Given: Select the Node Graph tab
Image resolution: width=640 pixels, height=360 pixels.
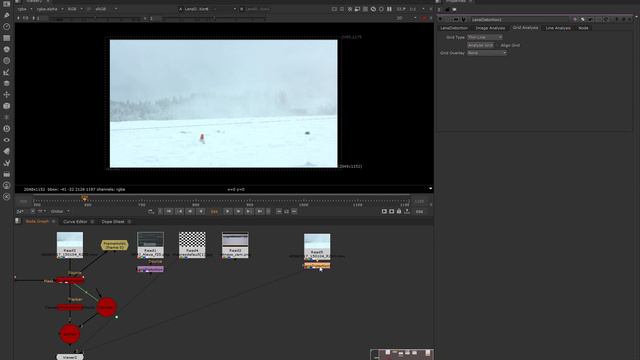Looking at the screenshot, I should tap(37, 222).
